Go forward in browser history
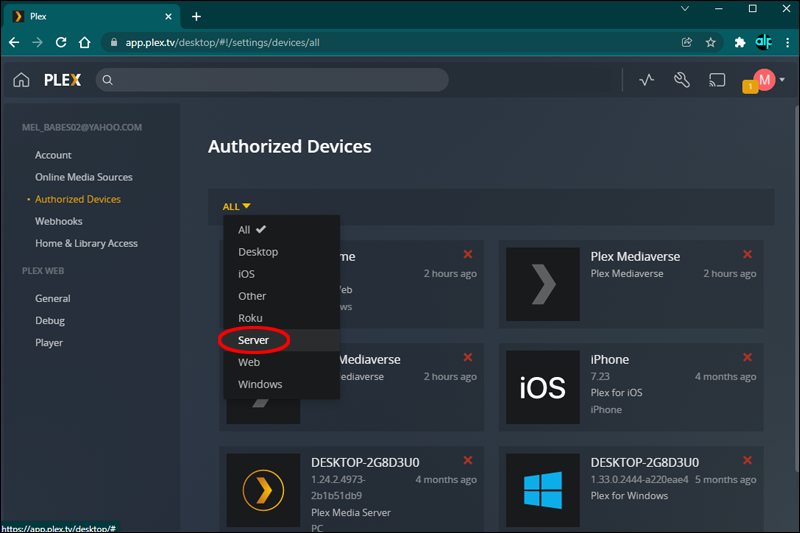This screenshot has height=533, width=800. point(37,42)
